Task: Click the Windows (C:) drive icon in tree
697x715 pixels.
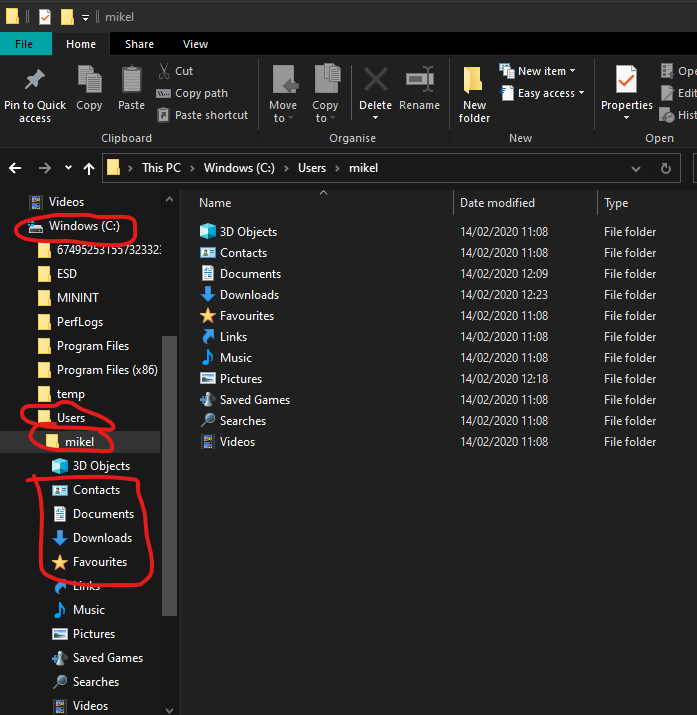Action: tap(35, 227)
